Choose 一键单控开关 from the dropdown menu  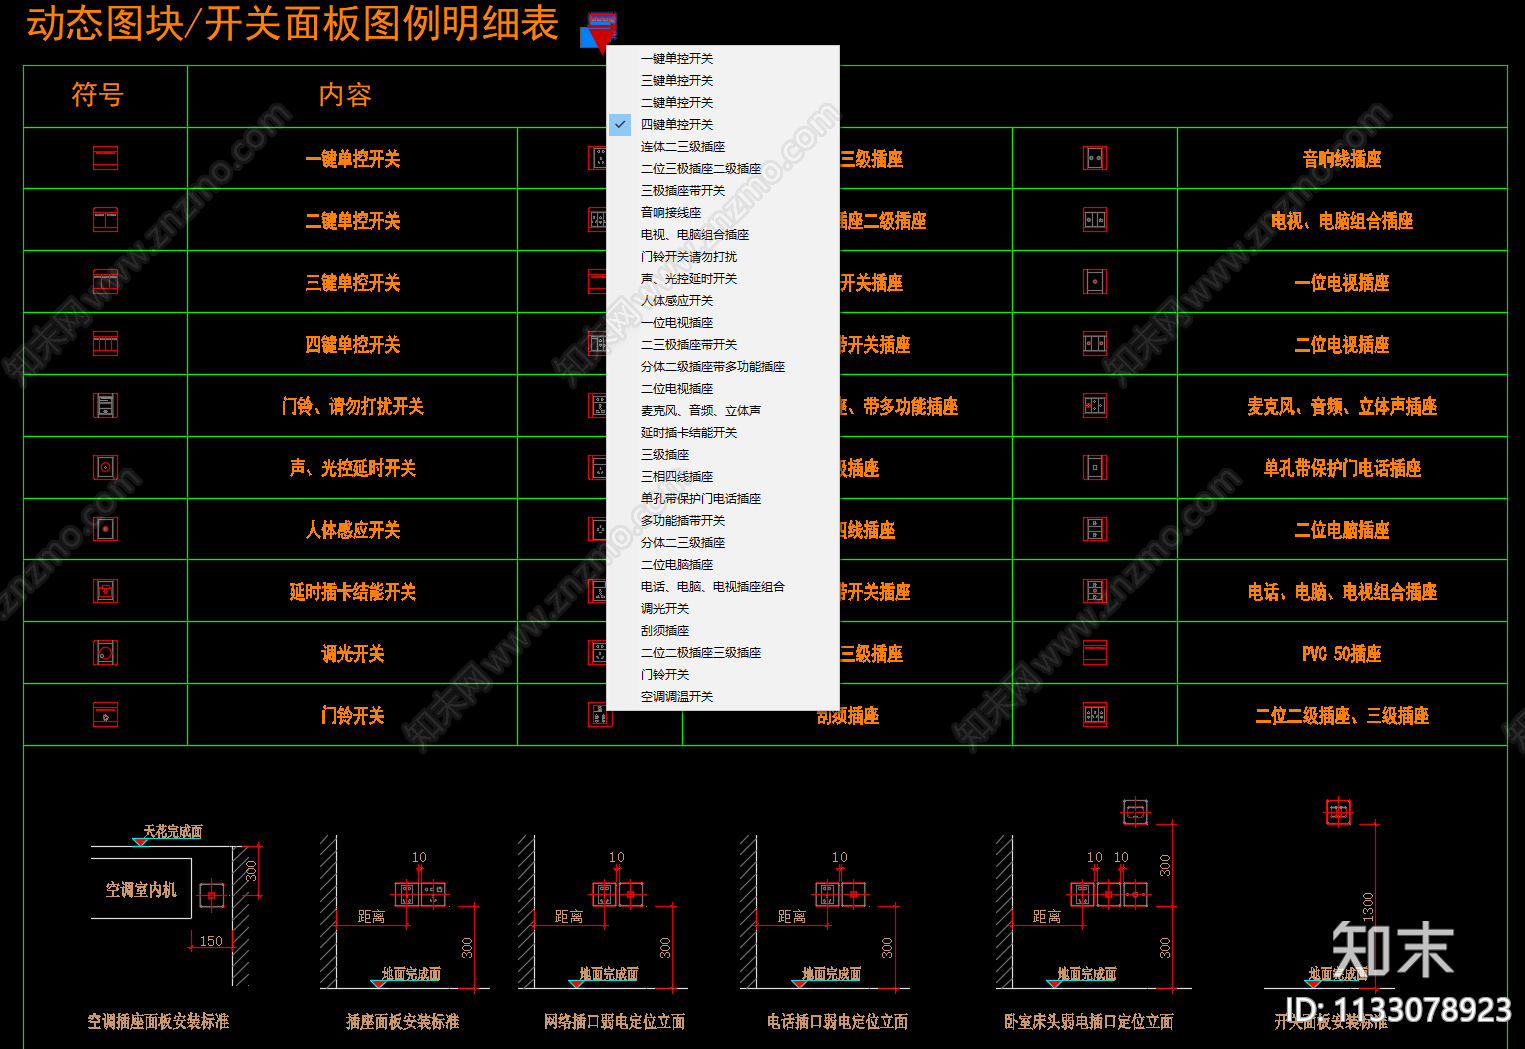[x=677, y=59]
